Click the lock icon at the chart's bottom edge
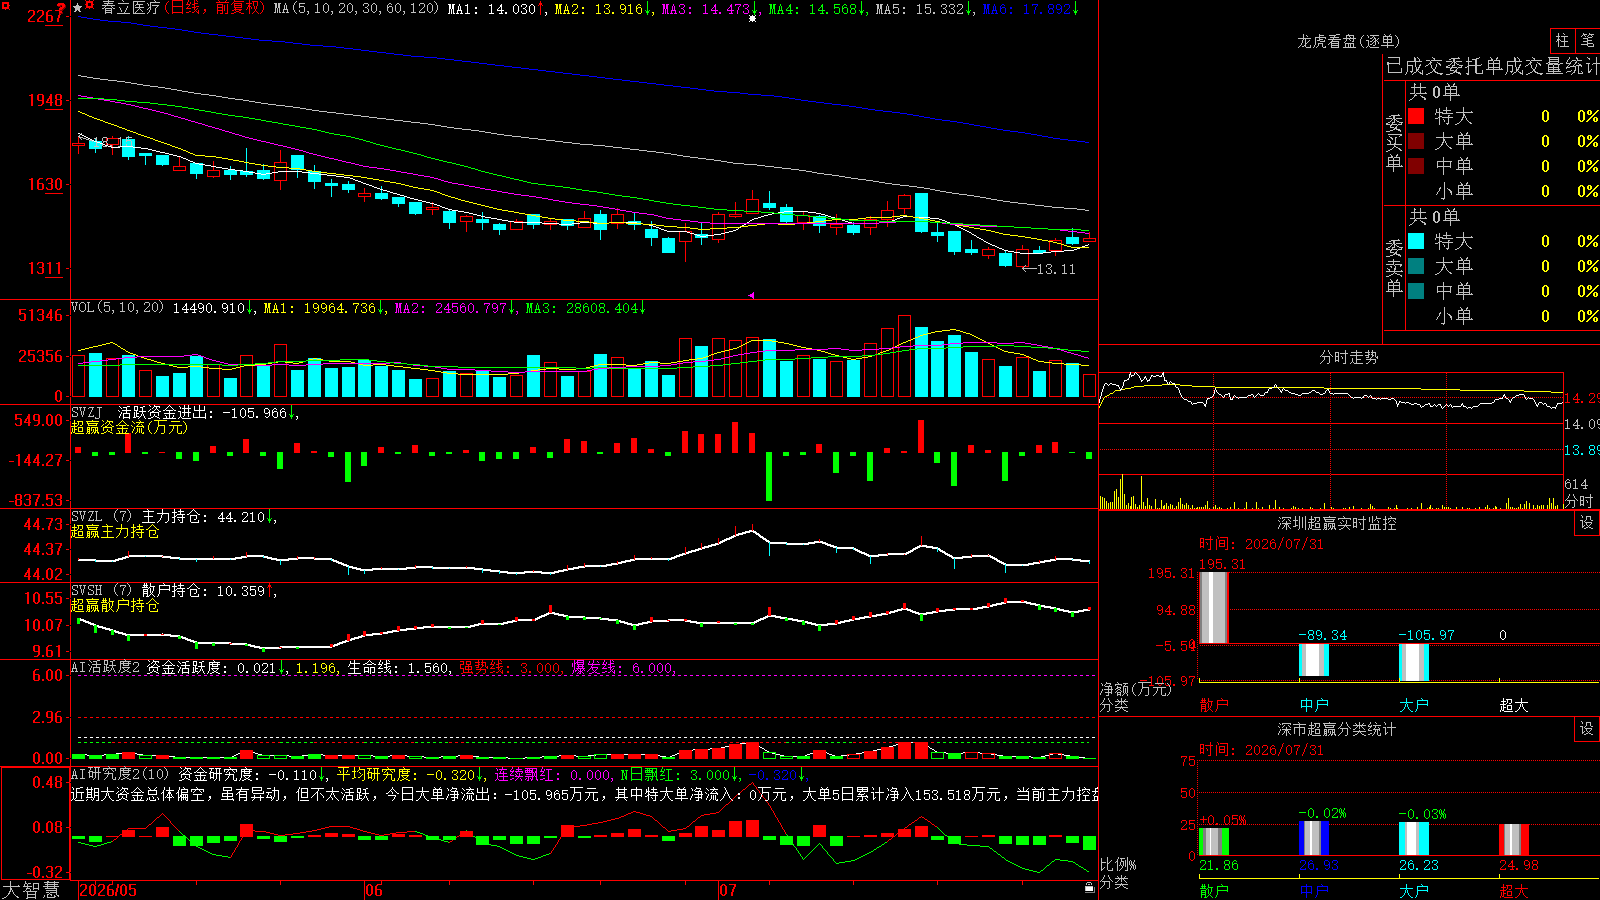This screenshot has height=900, width=1600. point(1089,887)
